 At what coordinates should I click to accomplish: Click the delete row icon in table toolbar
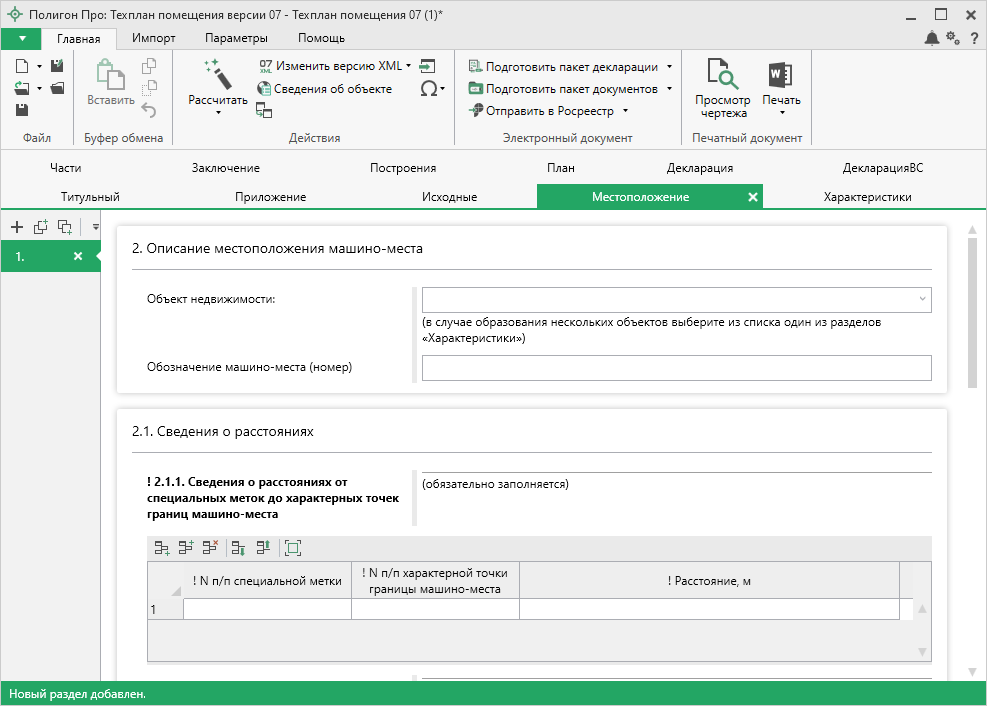pos(210,547)
